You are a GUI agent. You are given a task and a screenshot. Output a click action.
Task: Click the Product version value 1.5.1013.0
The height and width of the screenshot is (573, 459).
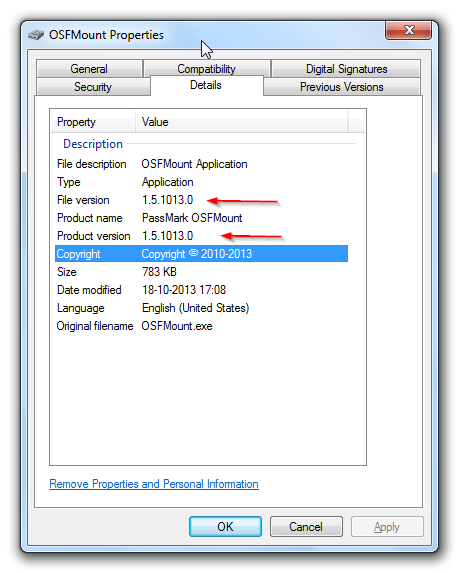[x=168, y=236]
